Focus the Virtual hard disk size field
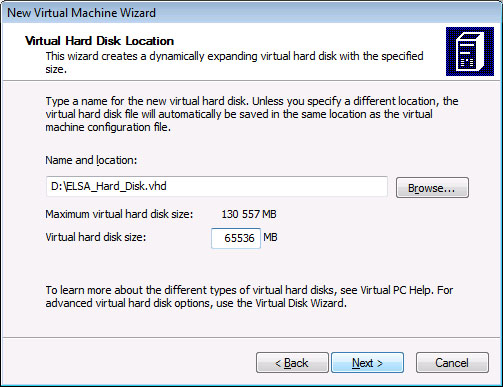This screenshot has height=387, width=503. point(236,238)
